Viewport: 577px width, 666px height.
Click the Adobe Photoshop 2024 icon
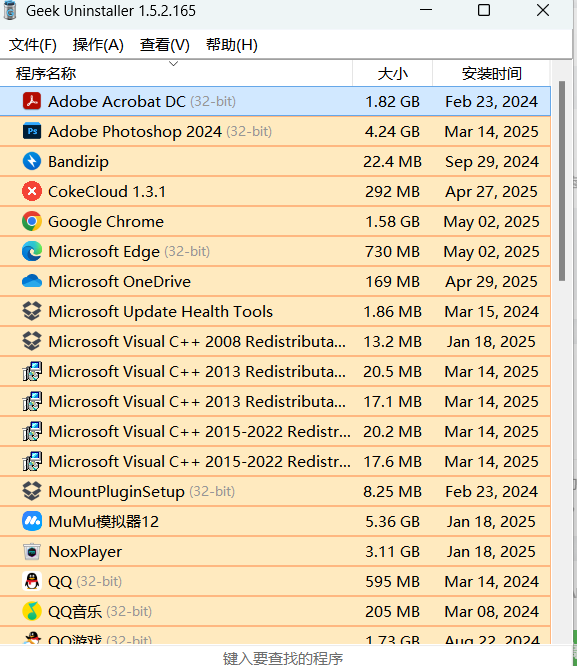point(32,131)
